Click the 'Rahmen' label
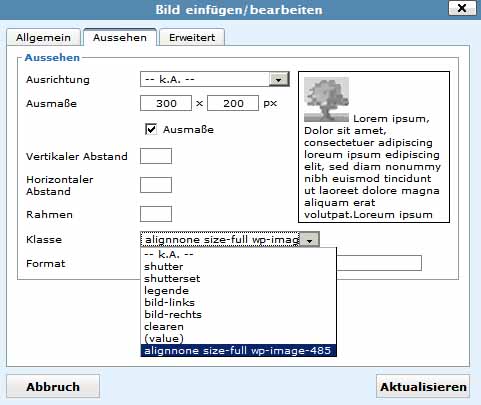This screenshot has height=405, width=481. 49,214
